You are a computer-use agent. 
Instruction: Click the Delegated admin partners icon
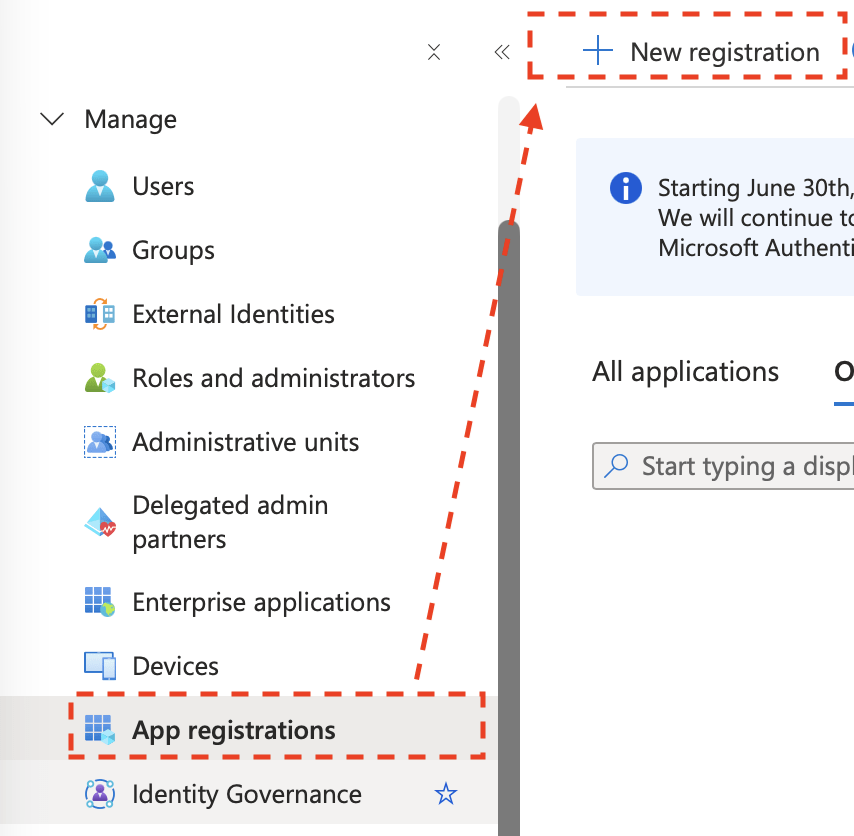[x=100, y=522]
